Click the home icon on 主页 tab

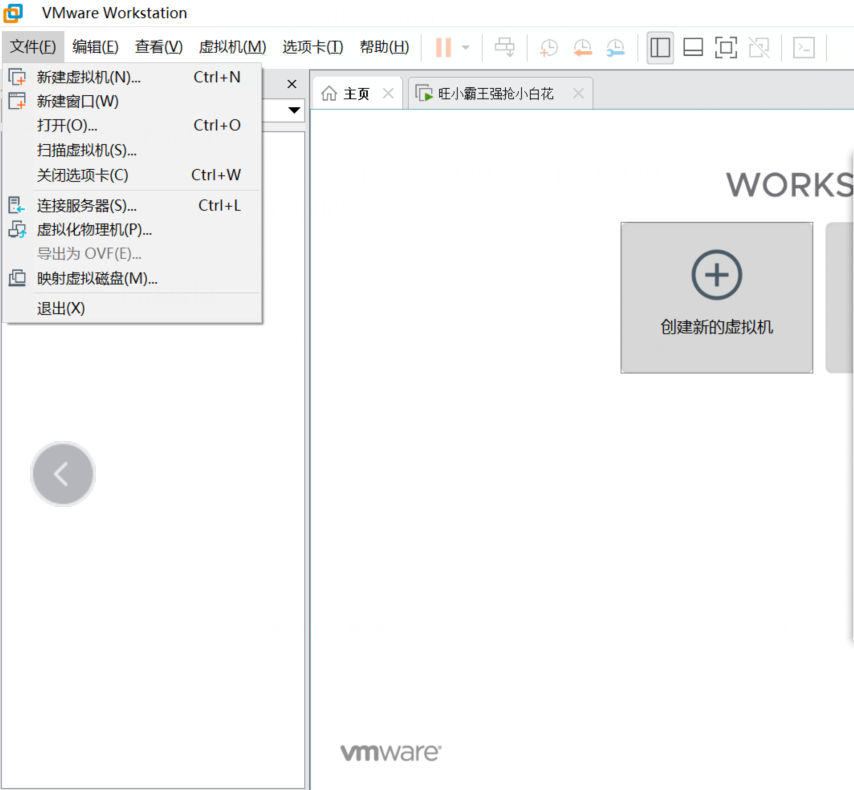tap(329, 94)
